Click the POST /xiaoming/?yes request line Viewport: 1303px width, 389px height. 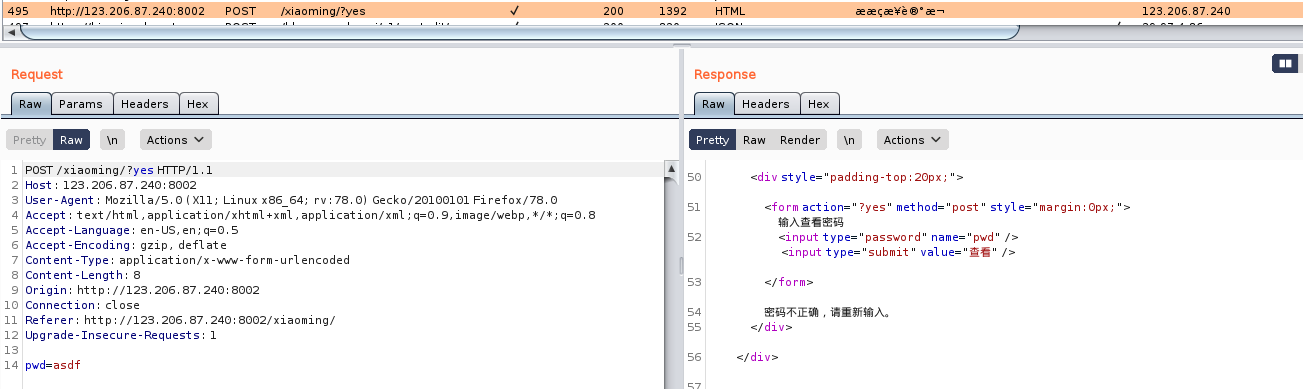click(119, 170)
